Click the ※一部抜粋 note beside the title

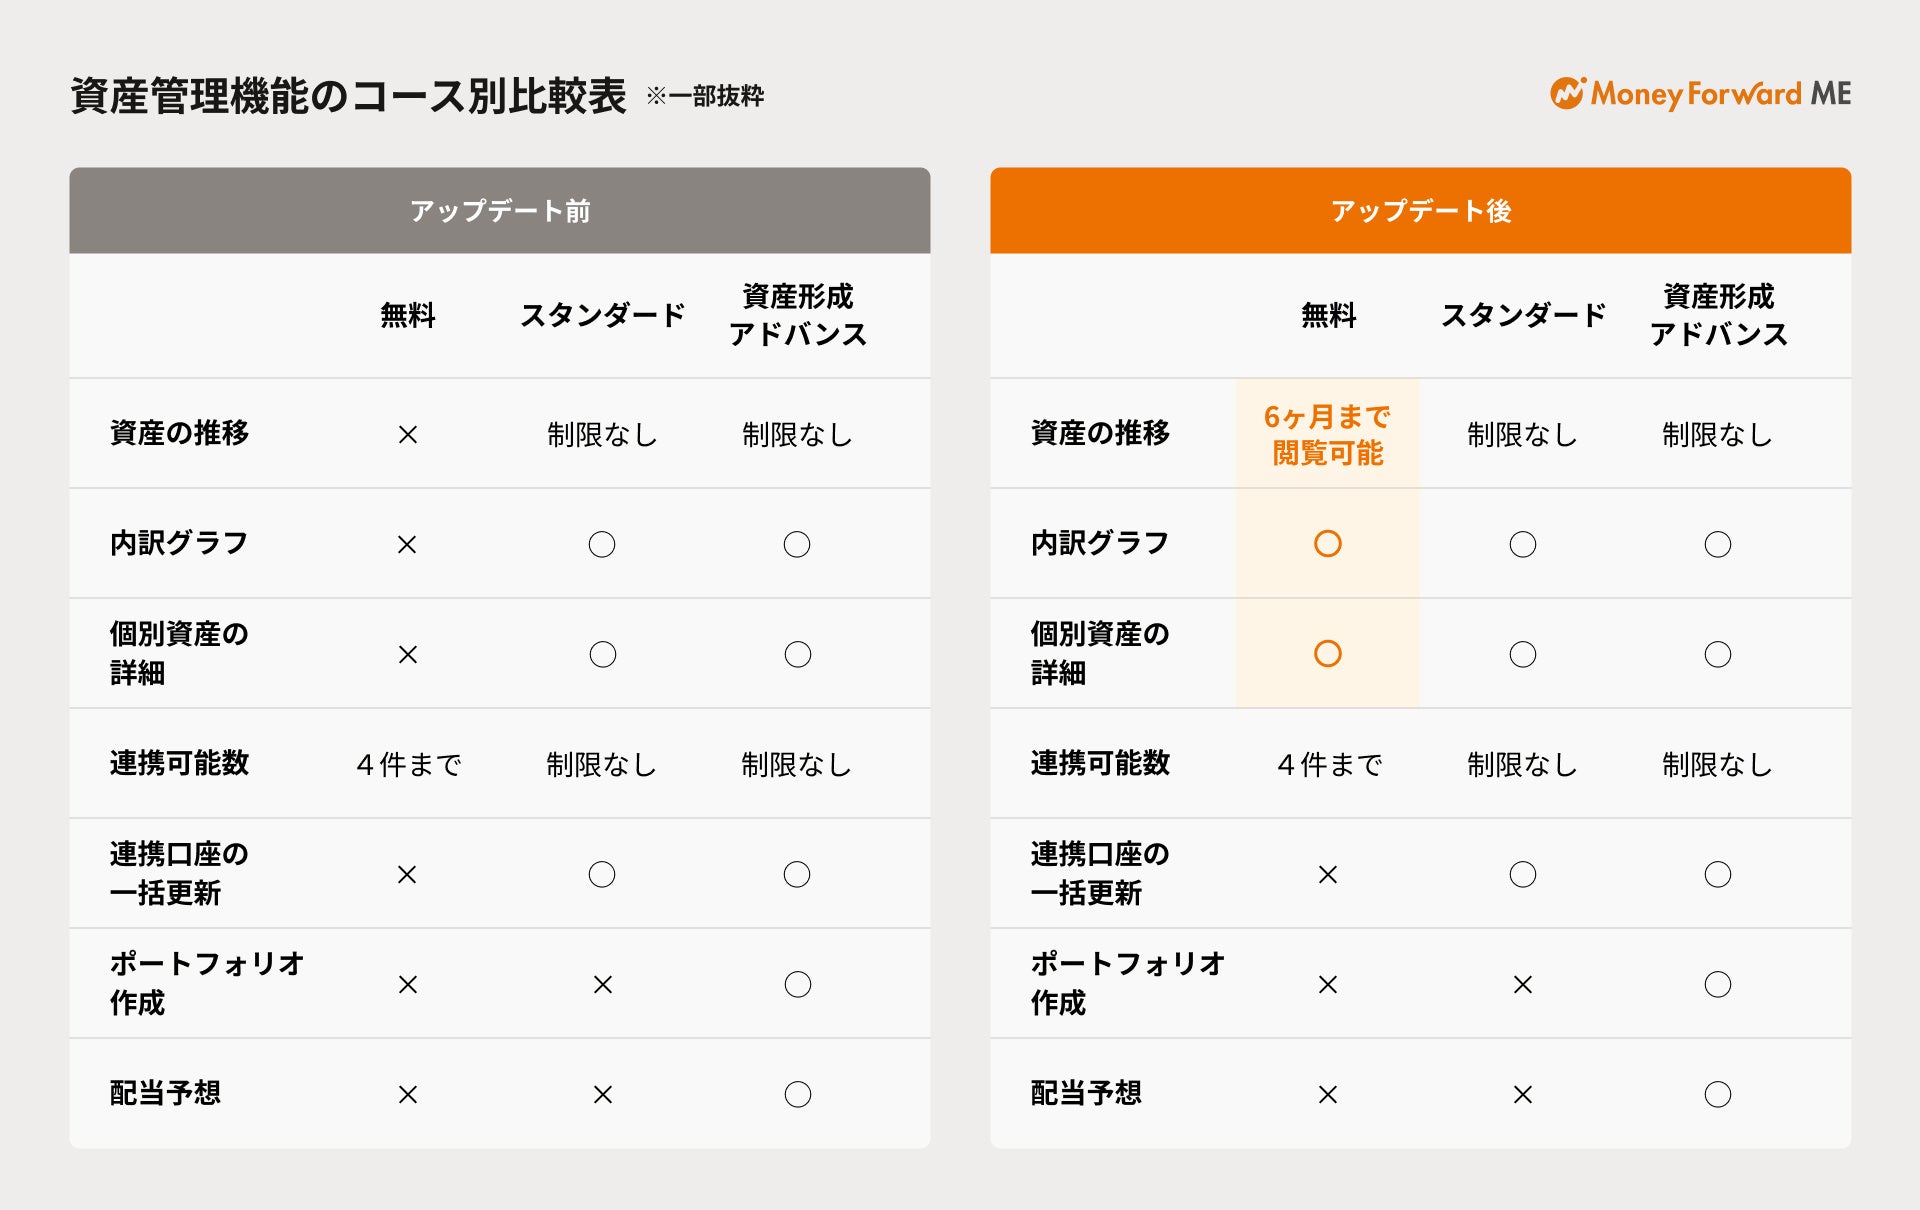705,96
